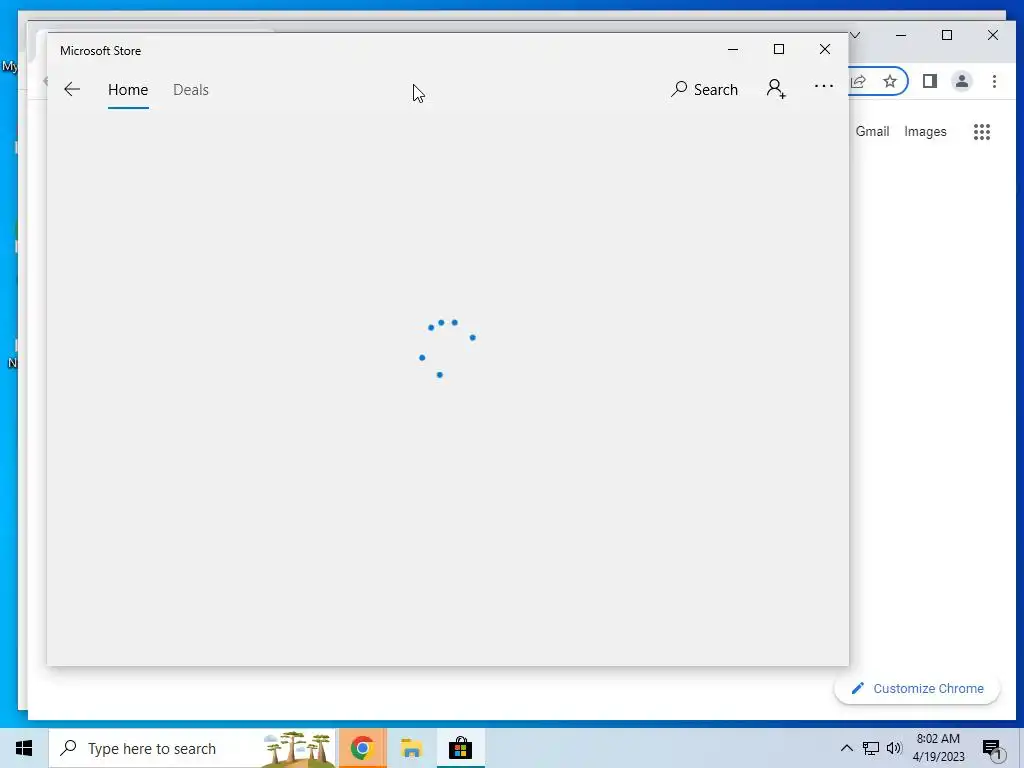Click the Customize Chrome button
Viewport: 1024px width, 768px height.
click(917, 688)
